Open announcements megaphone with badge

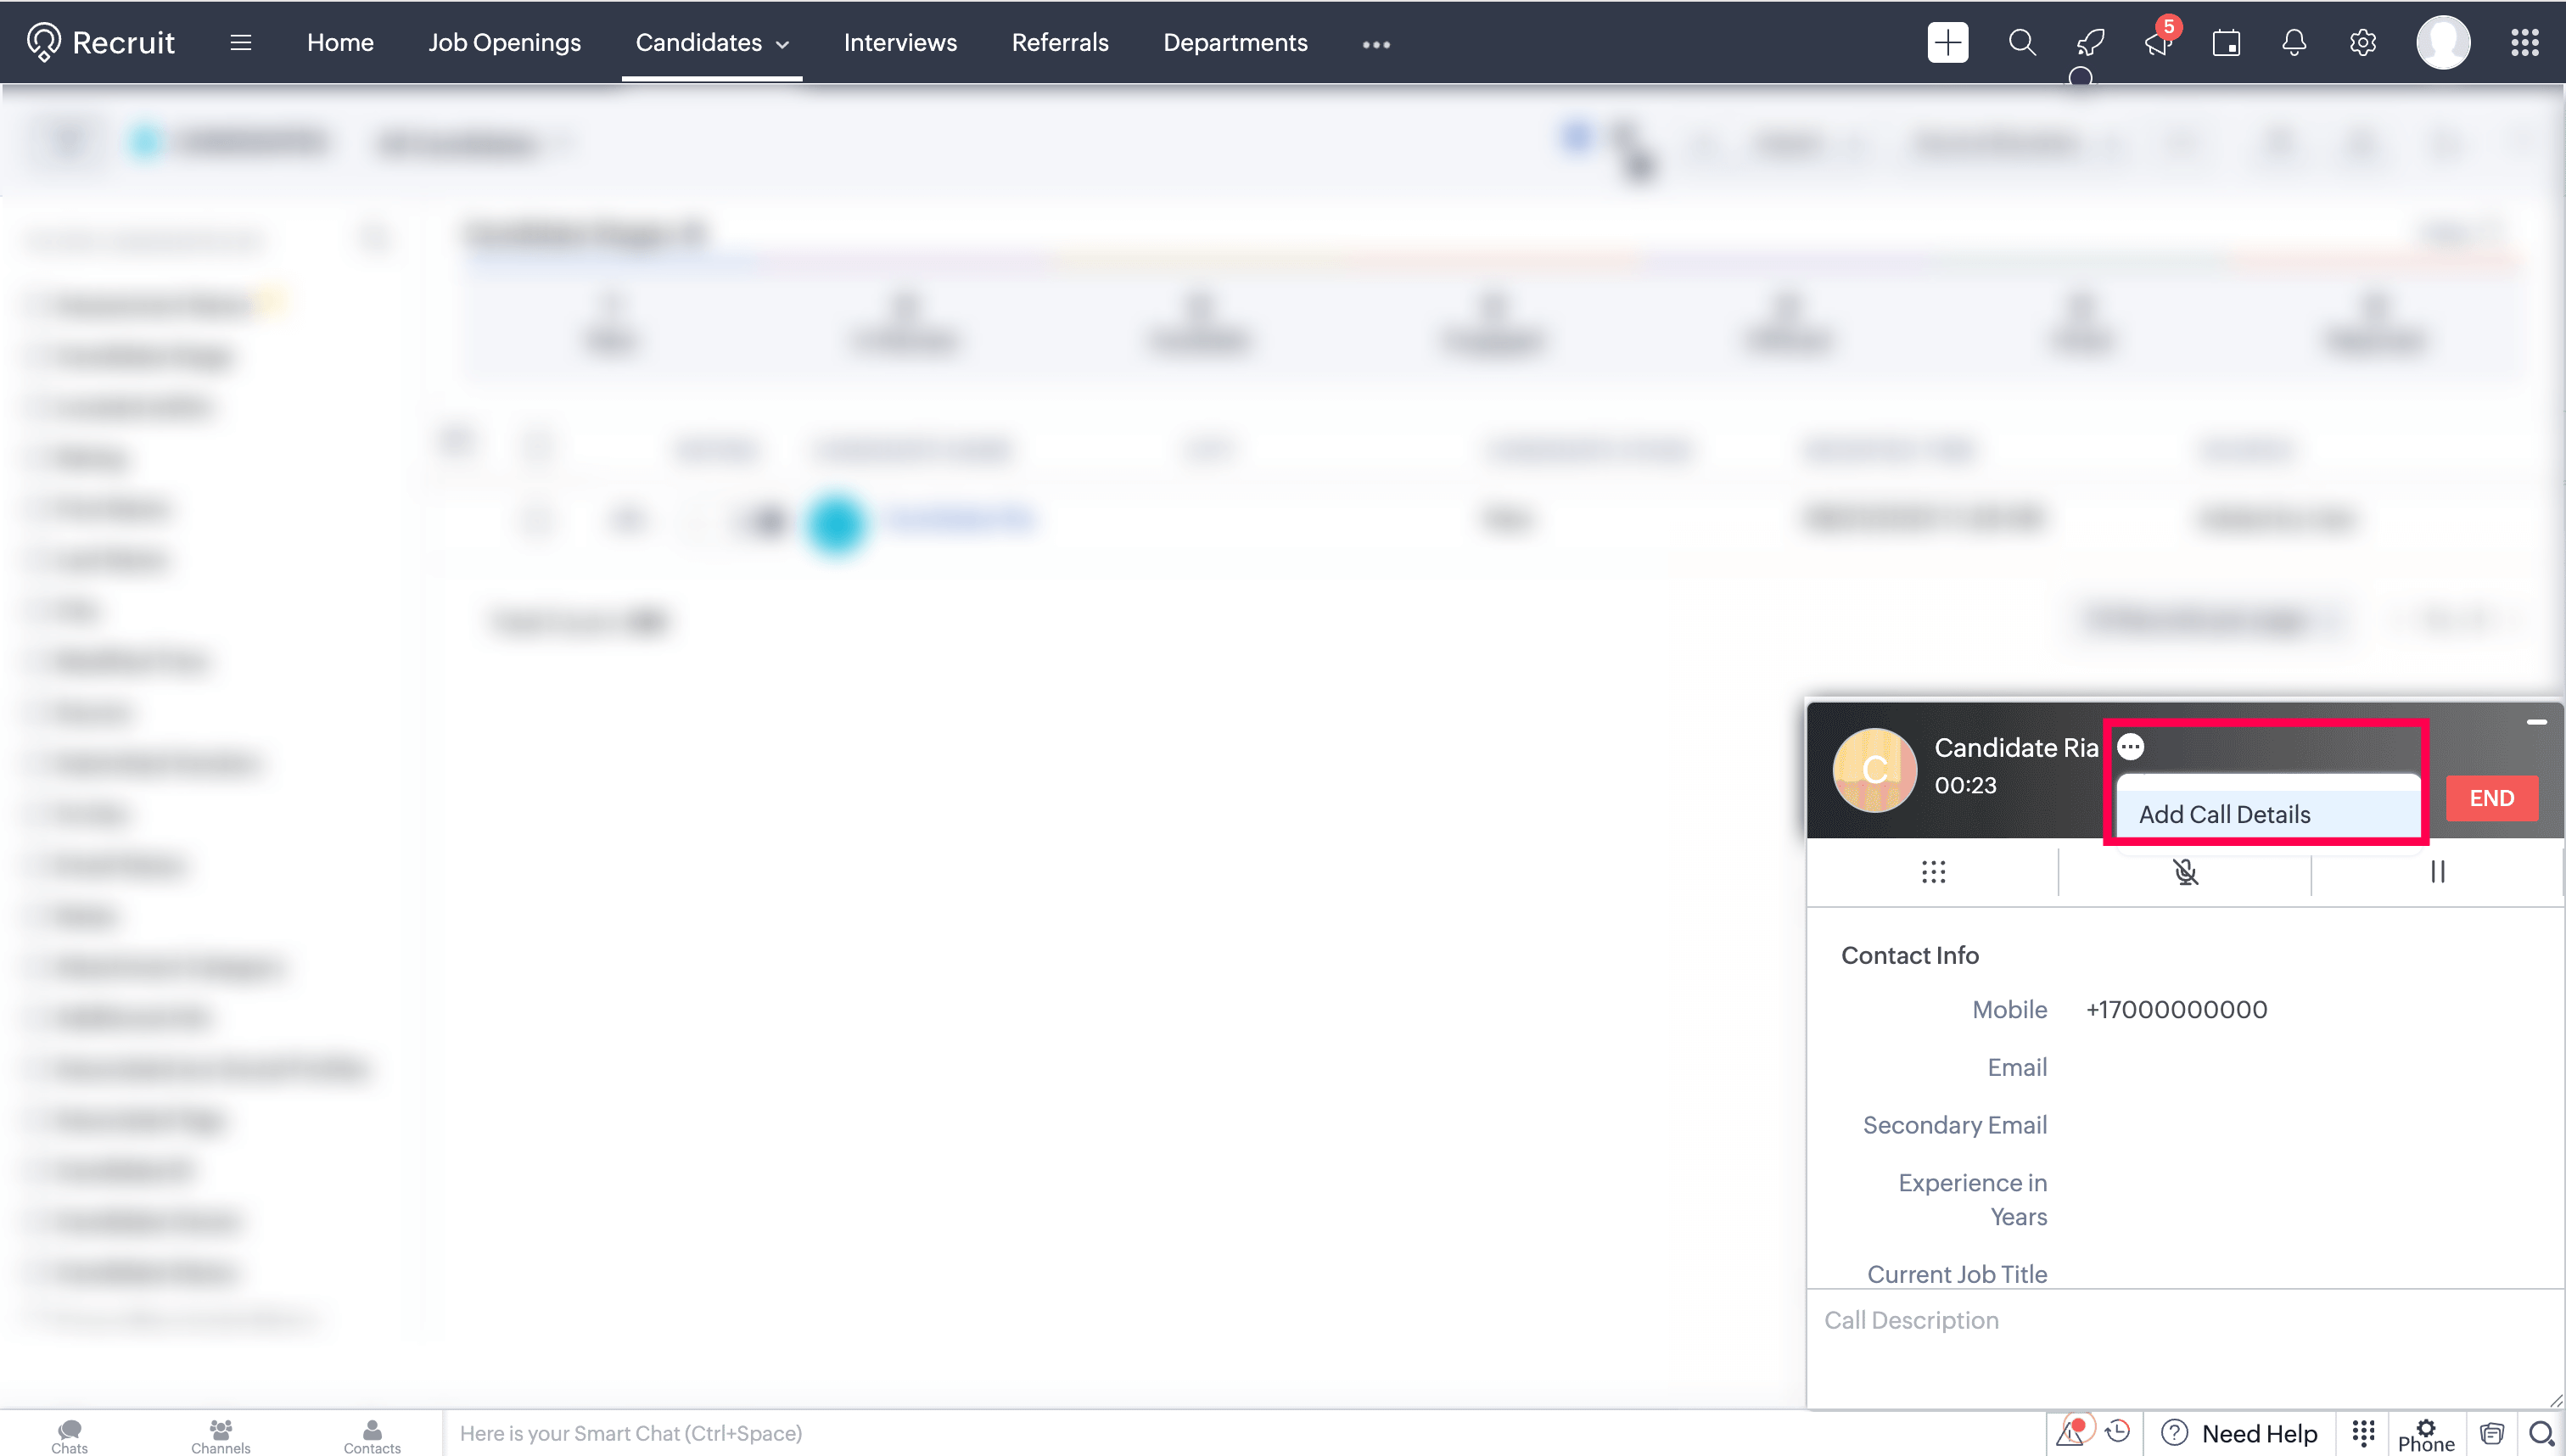(x=2158, y=42)
